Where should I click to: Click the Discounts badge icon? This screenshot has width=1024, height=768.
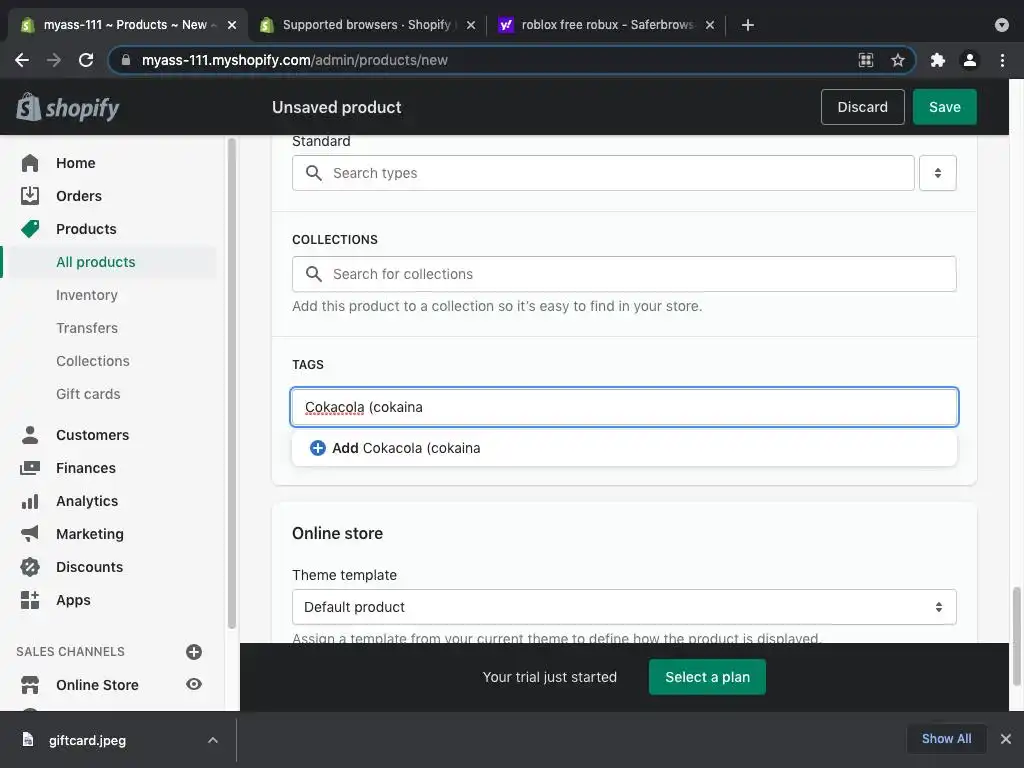[x=30, y=567]
